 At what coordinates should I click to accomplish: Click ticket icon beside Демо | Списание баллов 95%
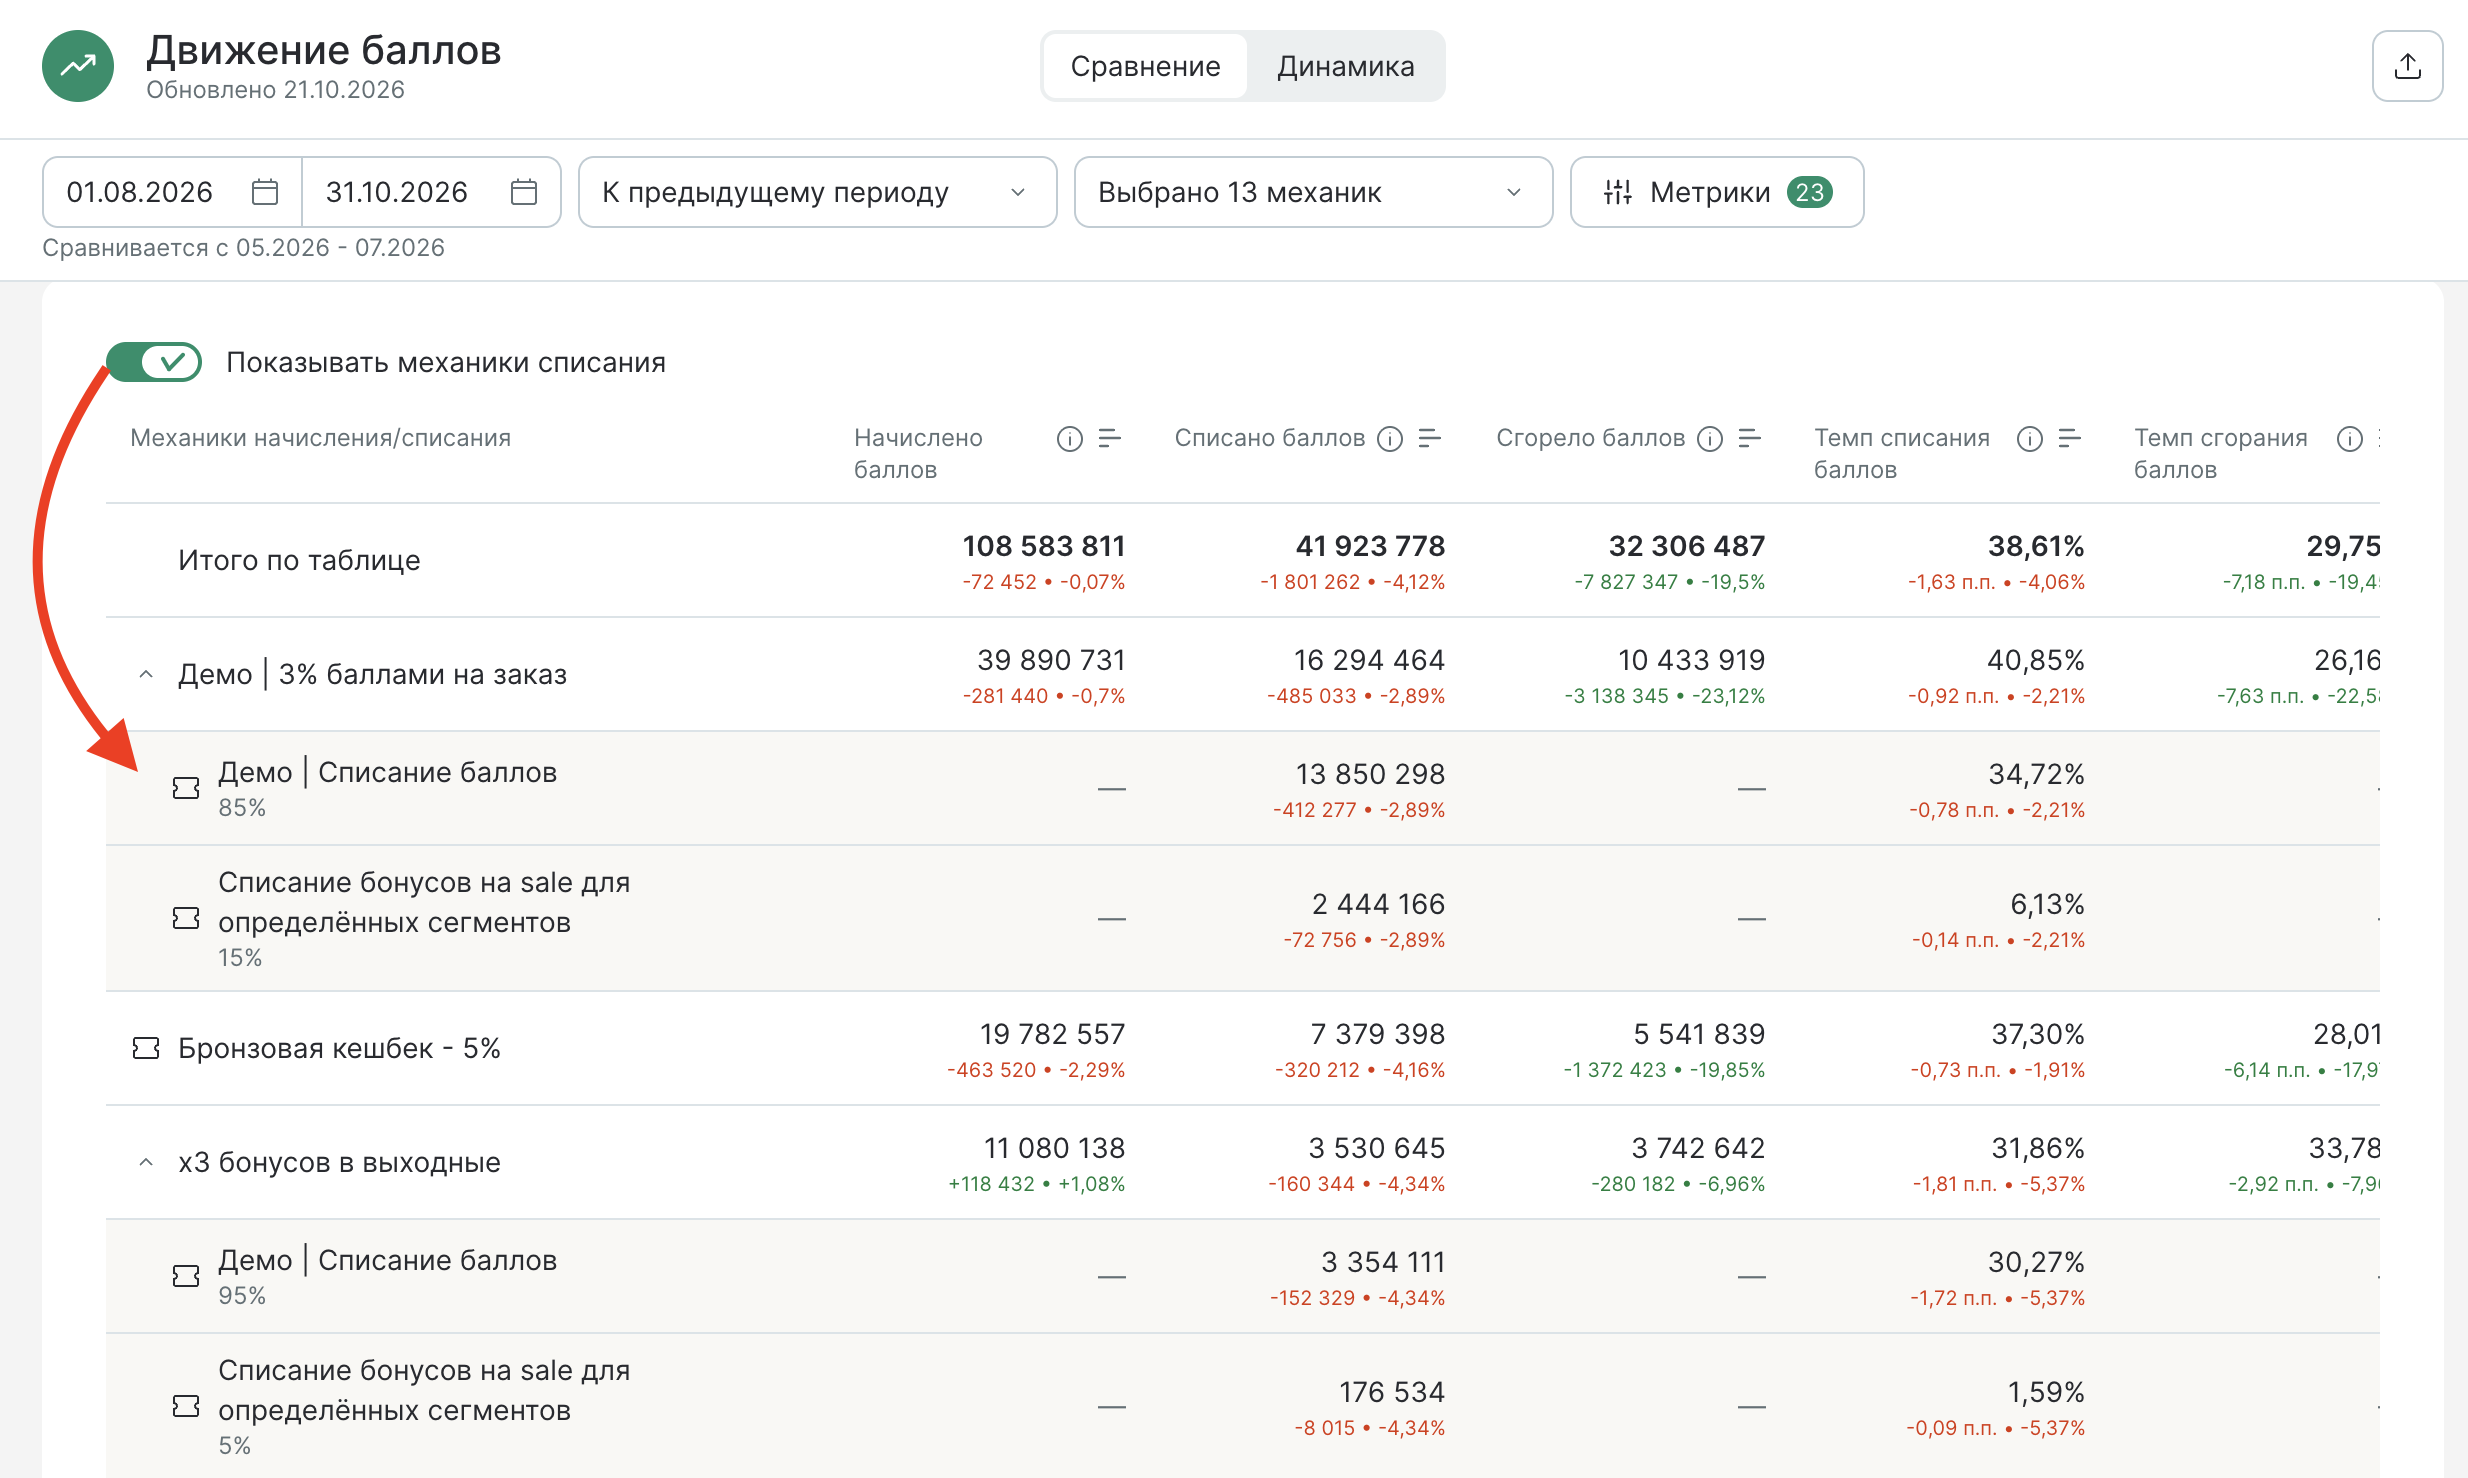186,1276
